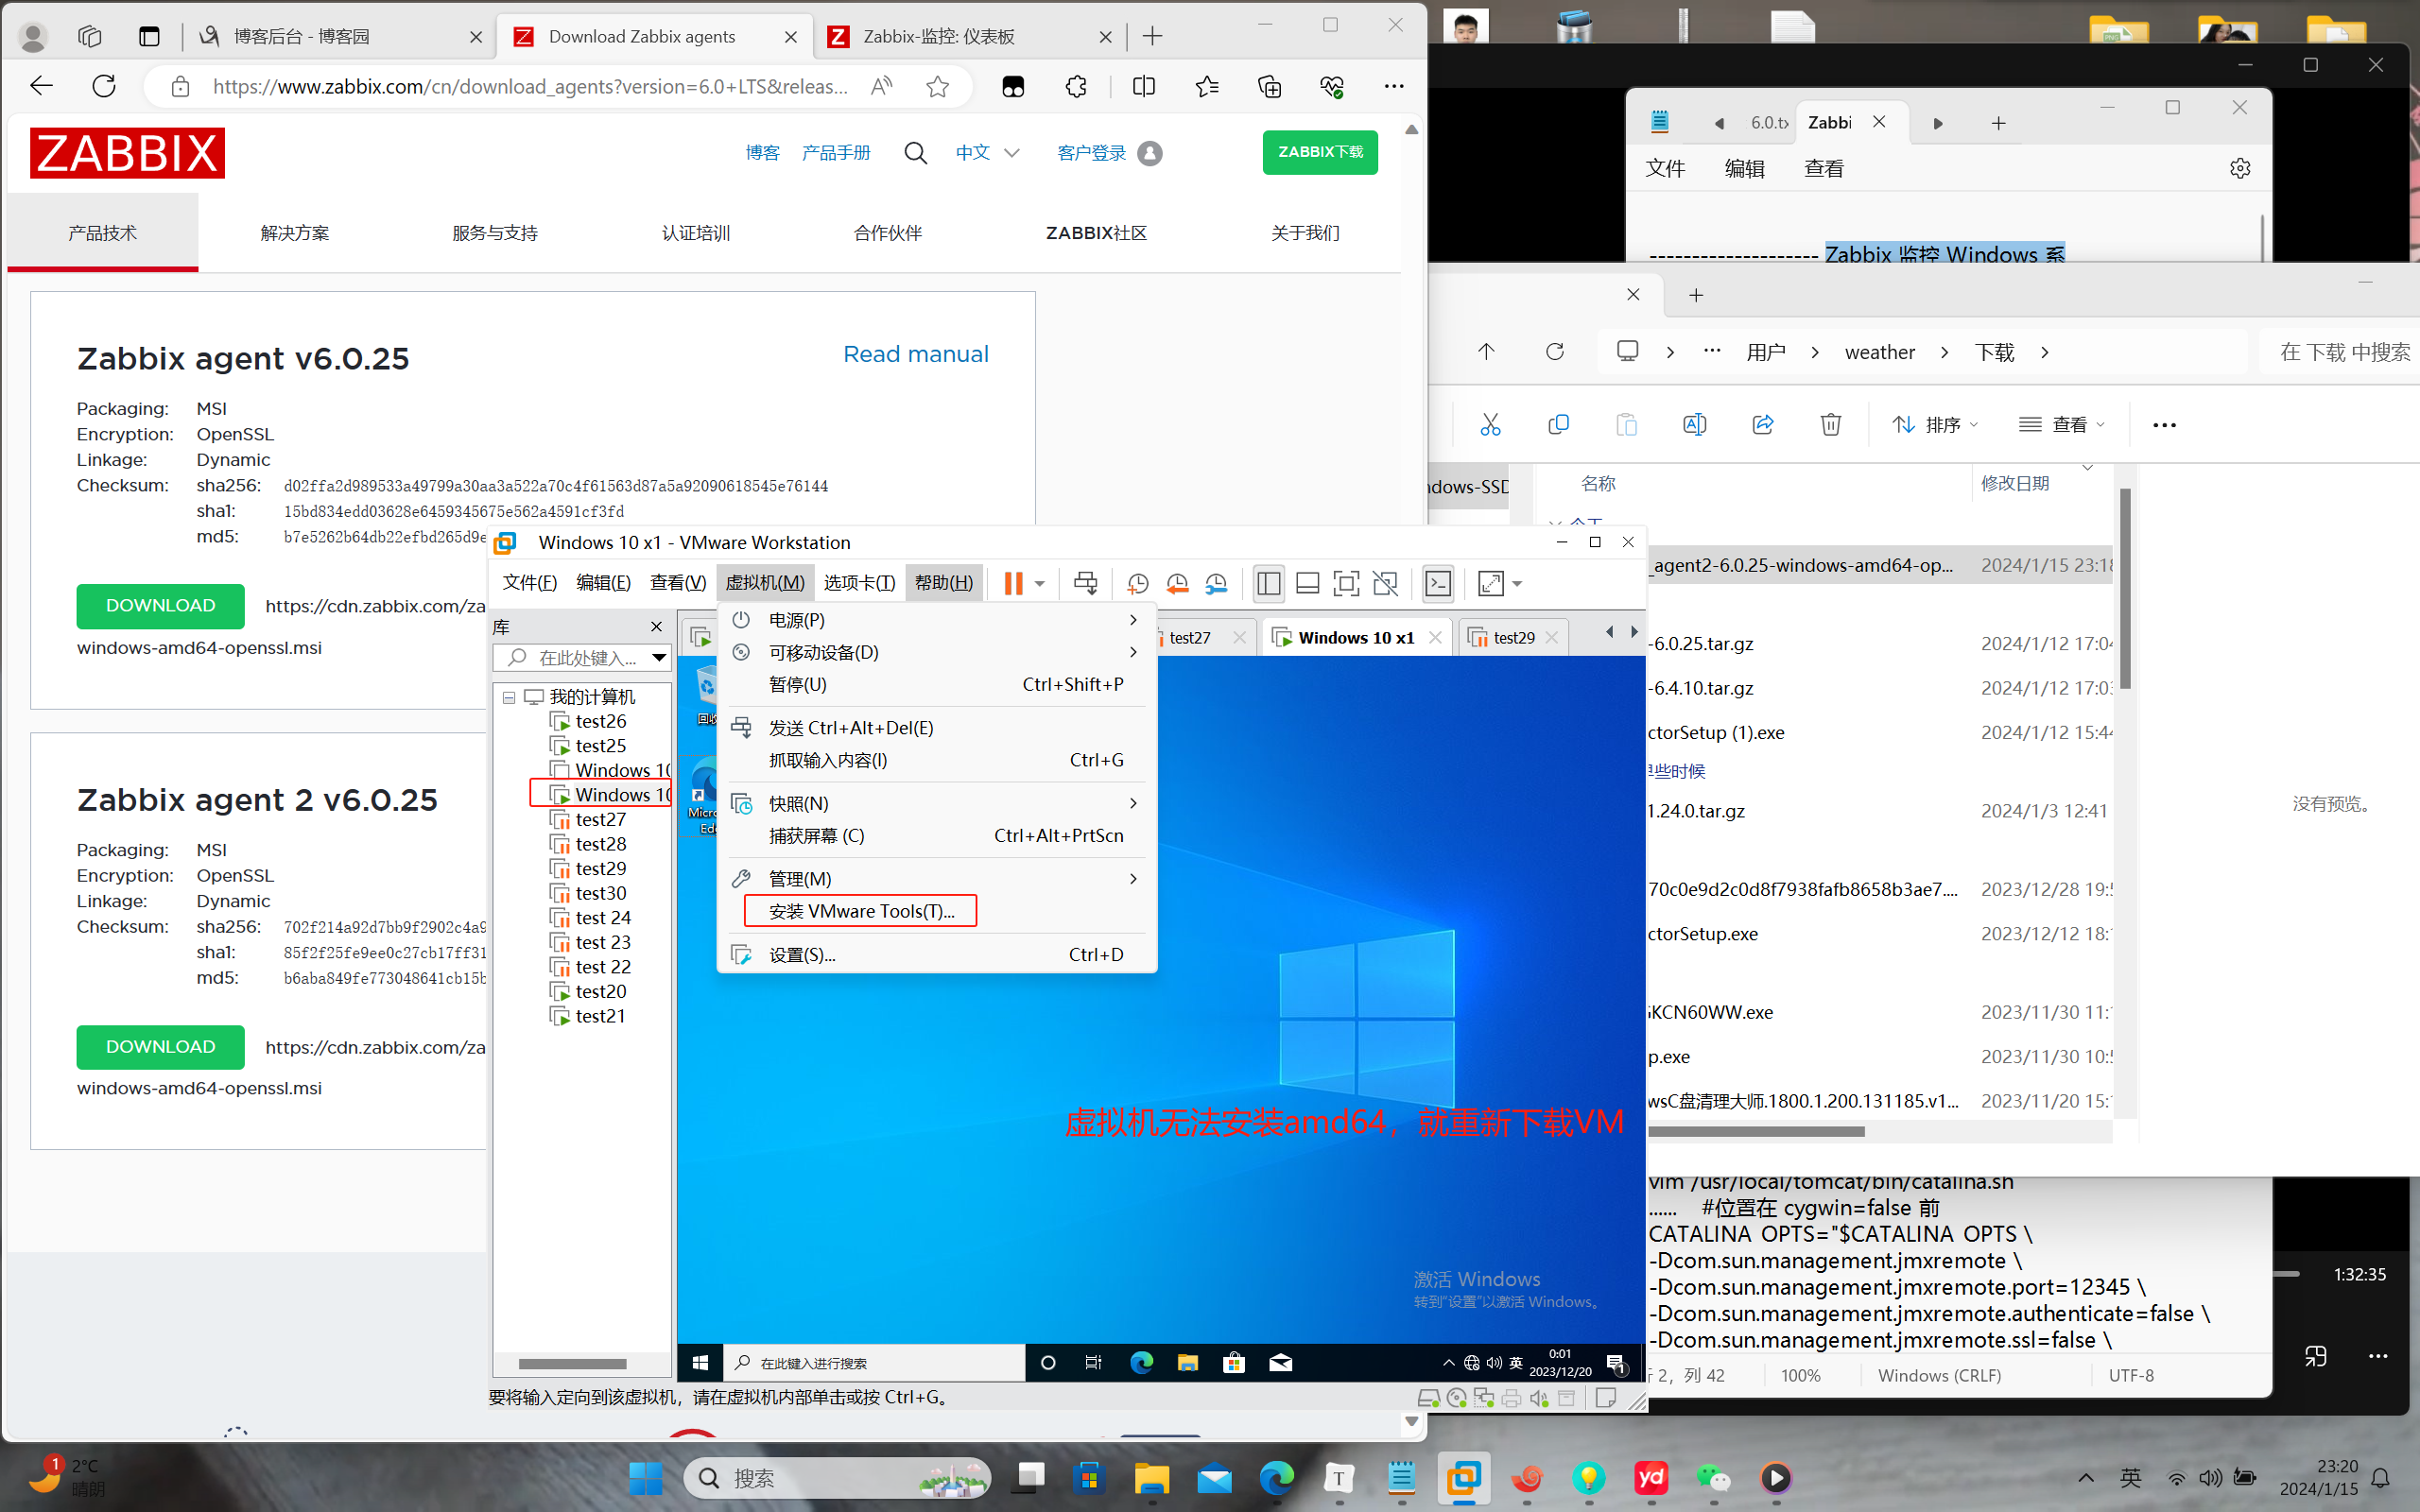
Task: Click the delete trash icon in File Explorer
Action: 1830,424
